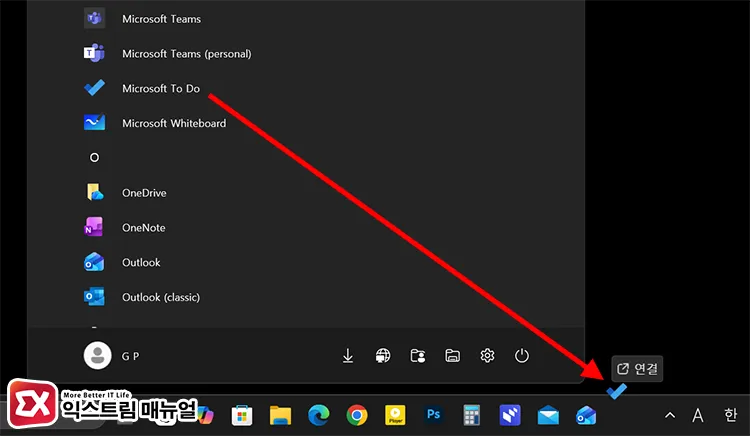Open the personal folder shortcut

coord(418,356)
